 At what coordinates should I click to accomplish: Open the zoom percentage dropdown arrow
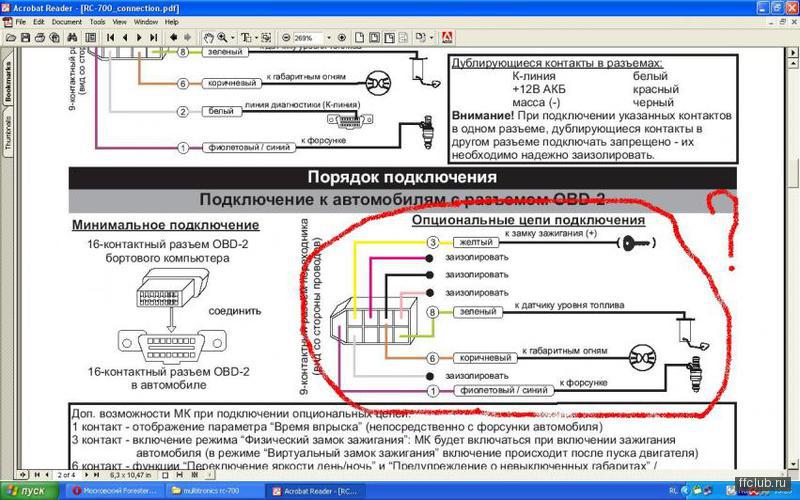click(329, 38)
